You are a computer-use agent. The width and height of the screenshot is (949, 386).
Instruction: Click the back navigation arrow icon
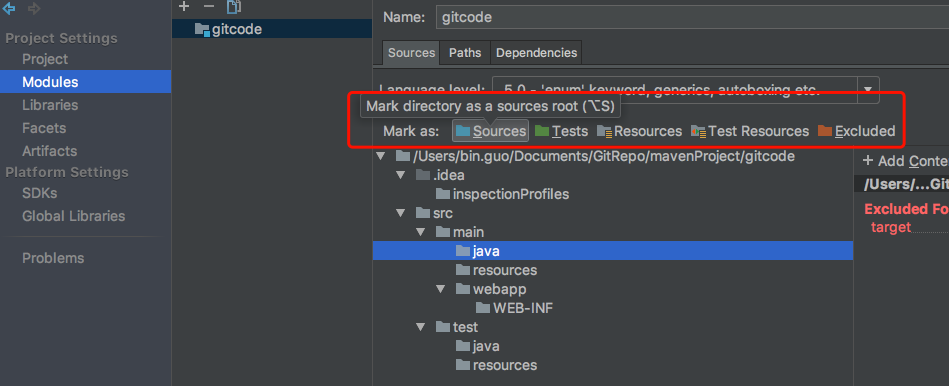[10, 8]
